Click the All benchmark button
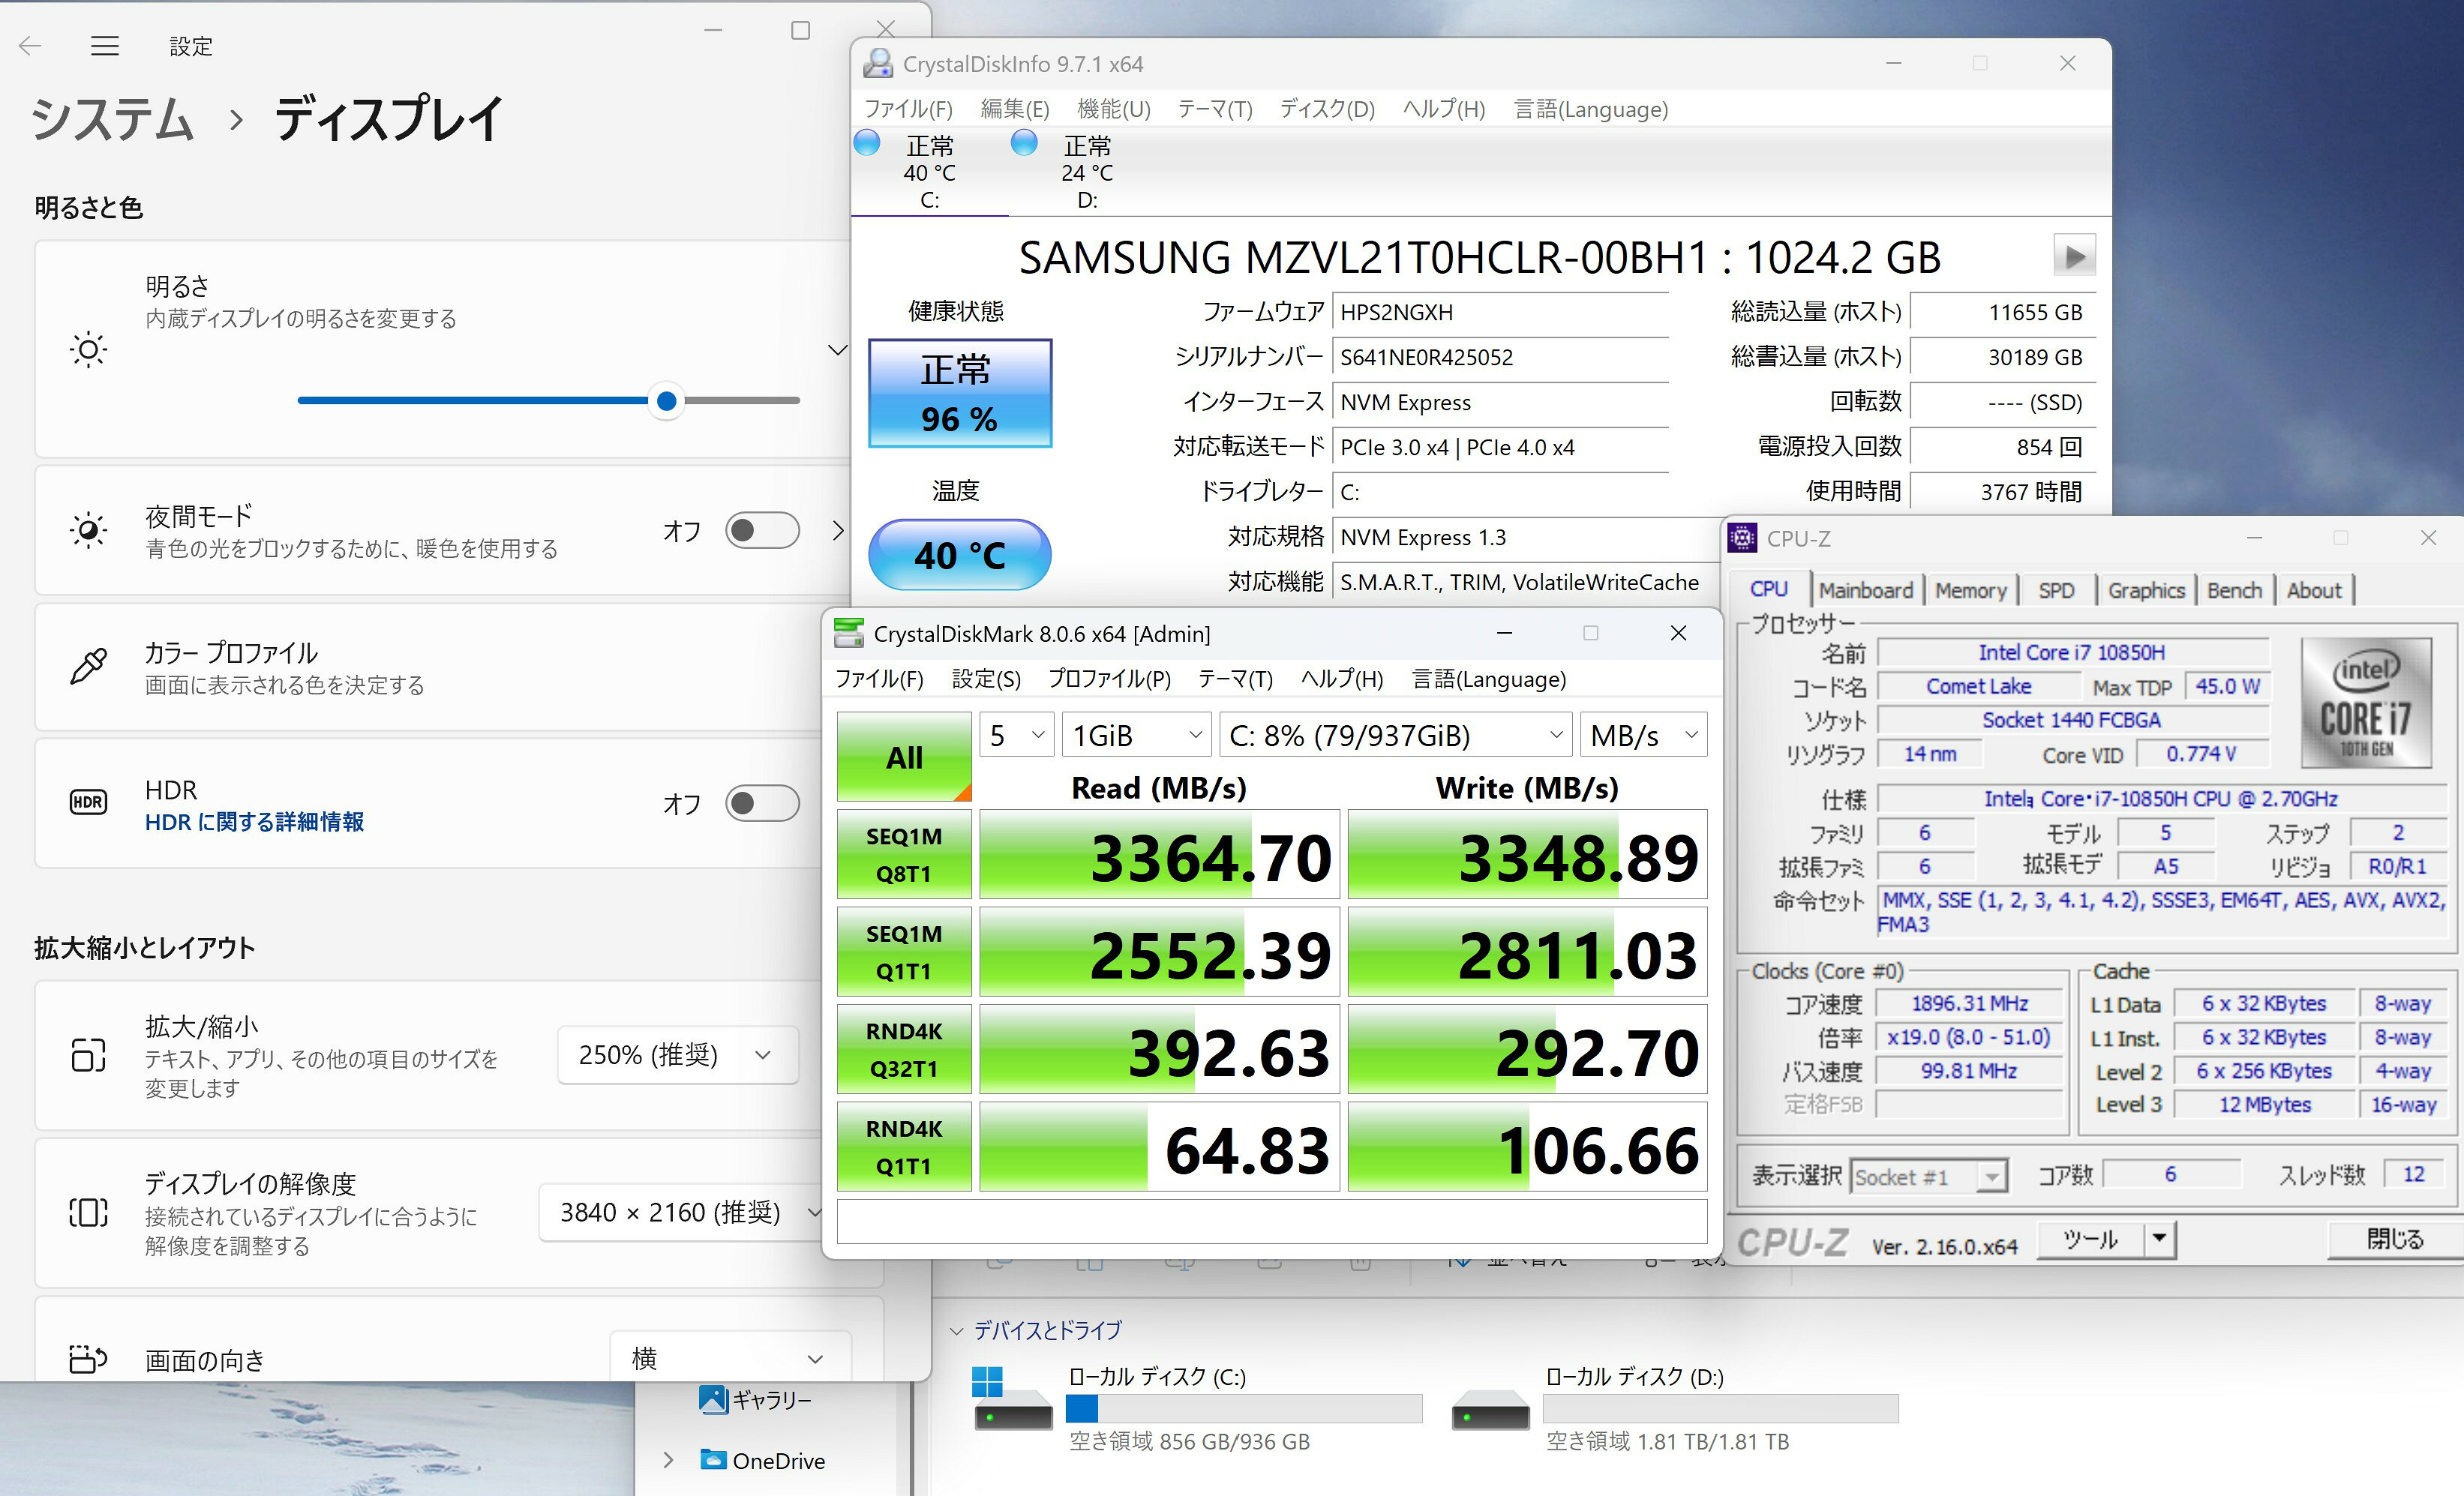Viewport: 2464px width, 1496px height. (x=904, y=757)
